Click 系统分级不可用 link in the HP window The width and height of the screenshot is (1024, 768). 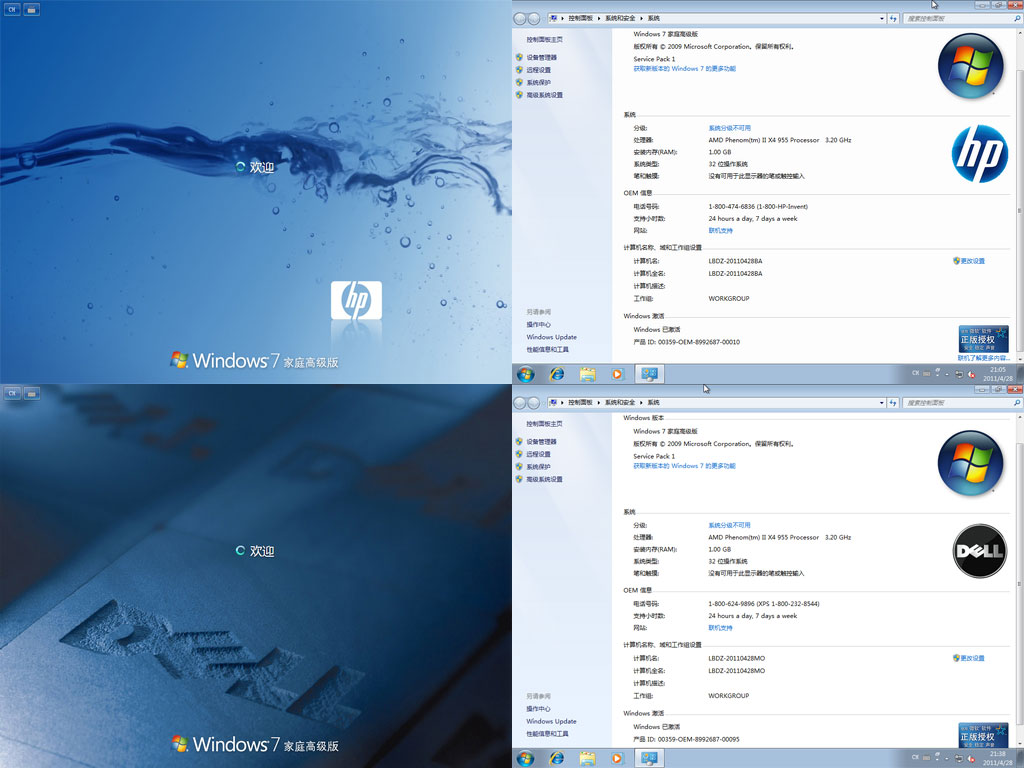(x=729, y=128)
